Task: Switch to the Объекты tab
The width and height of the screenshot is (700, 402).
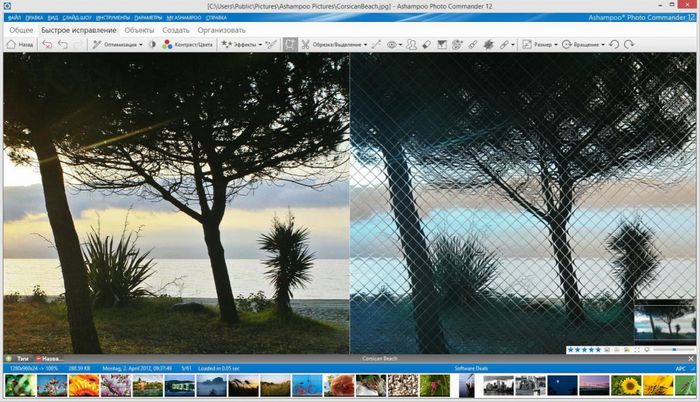Action: point(138,30)
